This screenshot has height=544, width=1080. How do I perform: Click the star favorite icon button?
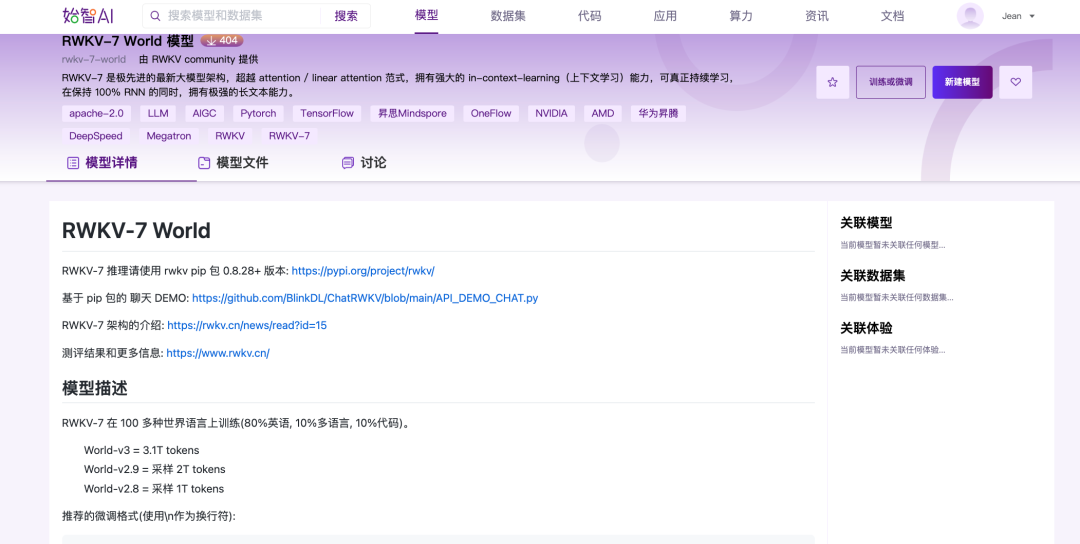(x=832, y=82)
